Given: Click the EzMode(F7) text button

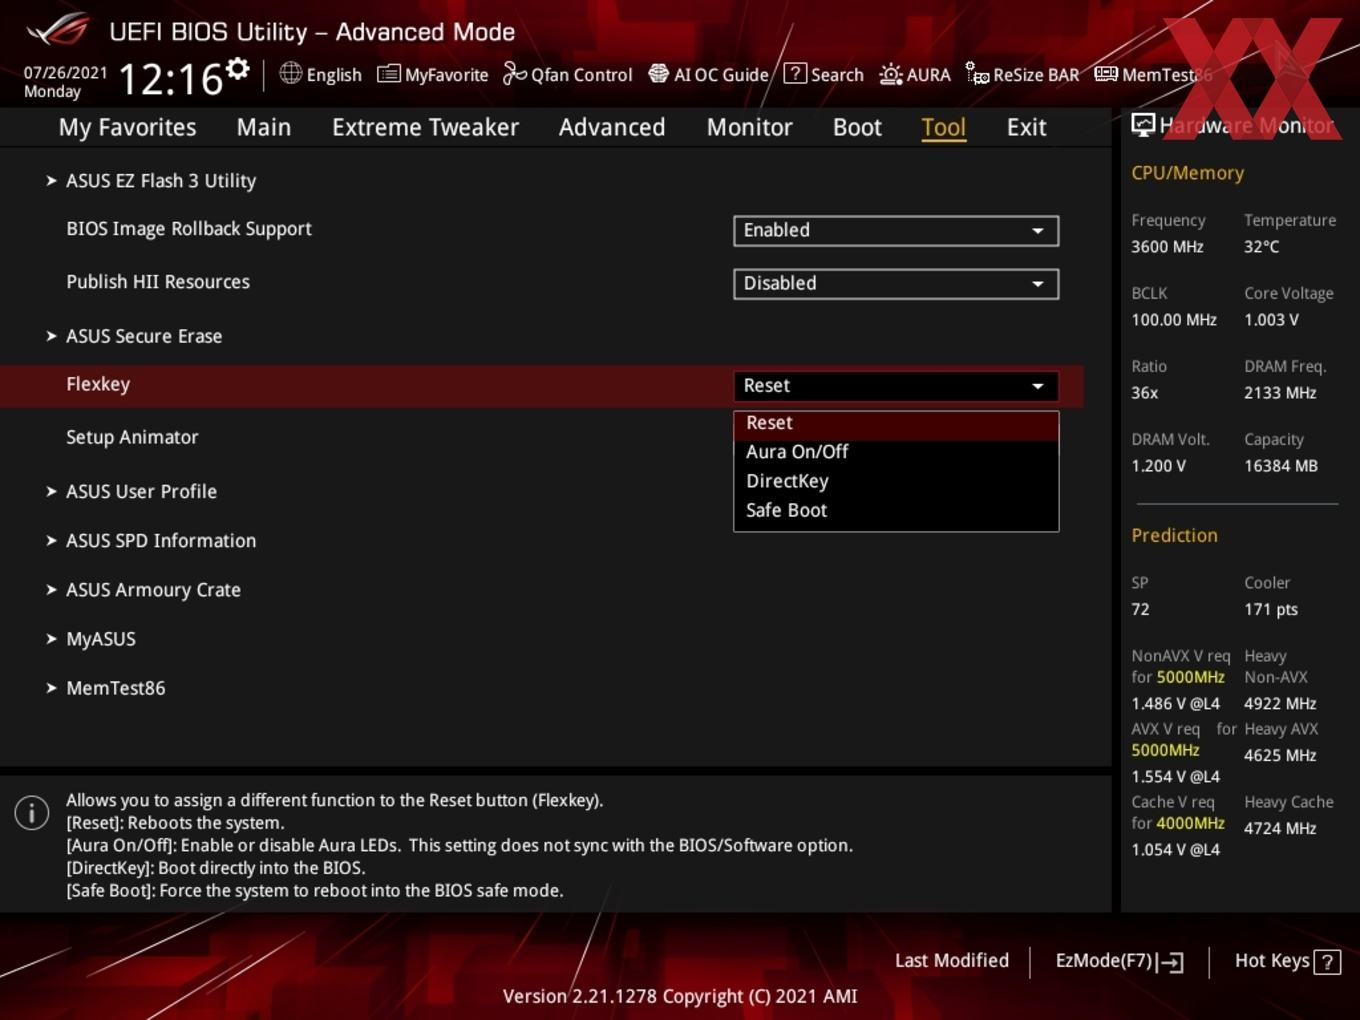Looking at the screenshot, I should pos(1104,961).
